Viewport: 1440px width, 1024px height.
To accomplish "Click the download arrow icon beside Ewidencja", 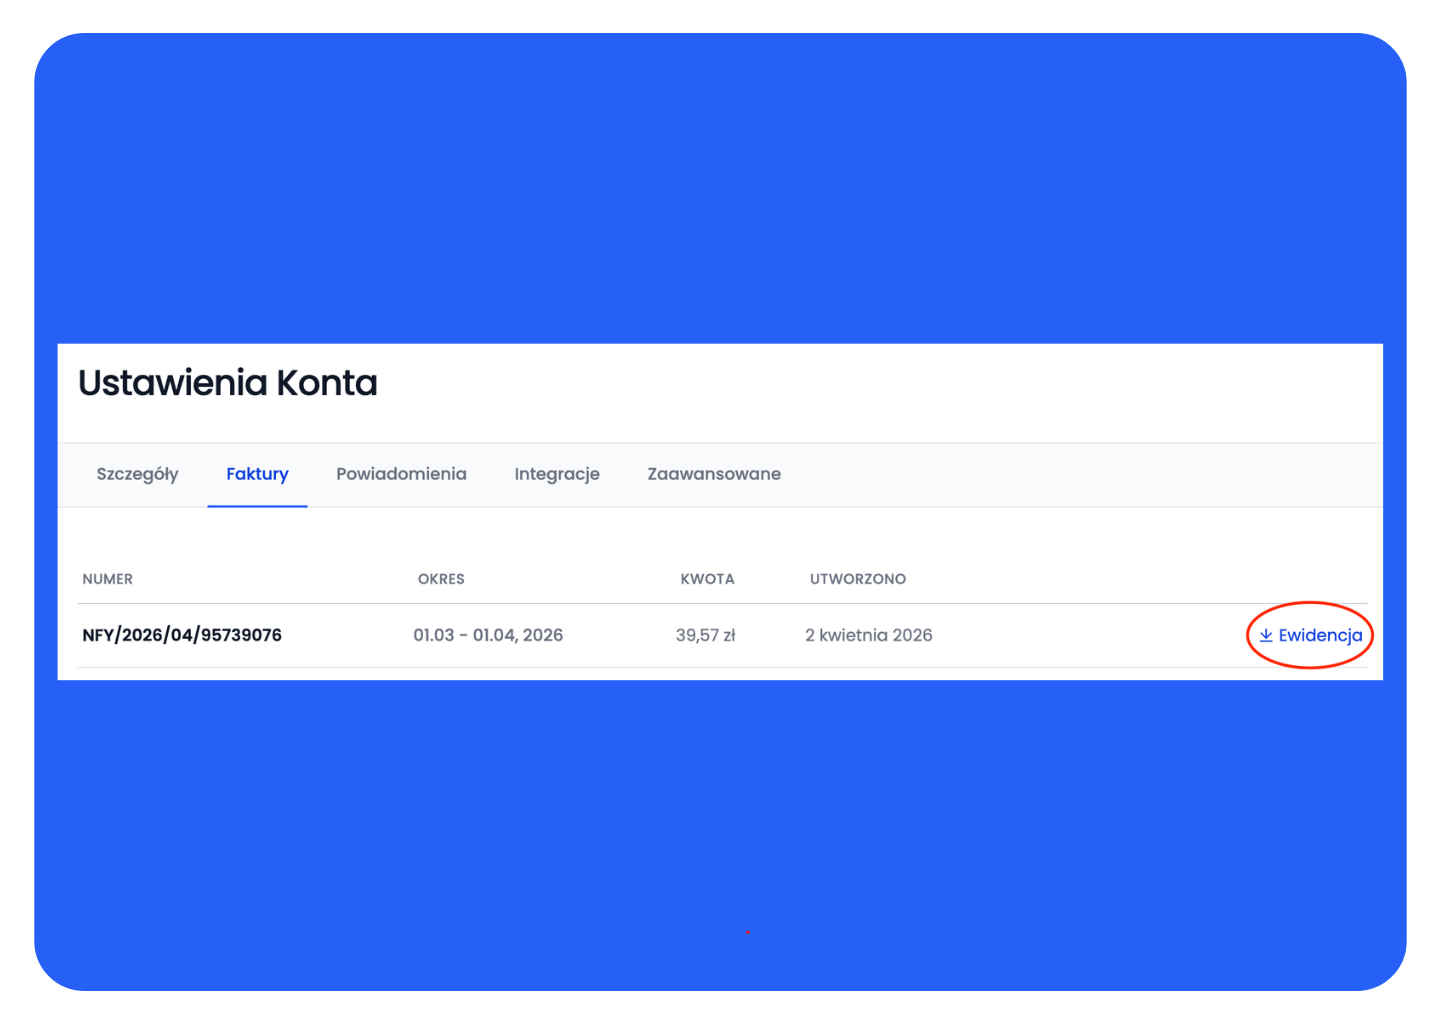I will coord(1265,636).
